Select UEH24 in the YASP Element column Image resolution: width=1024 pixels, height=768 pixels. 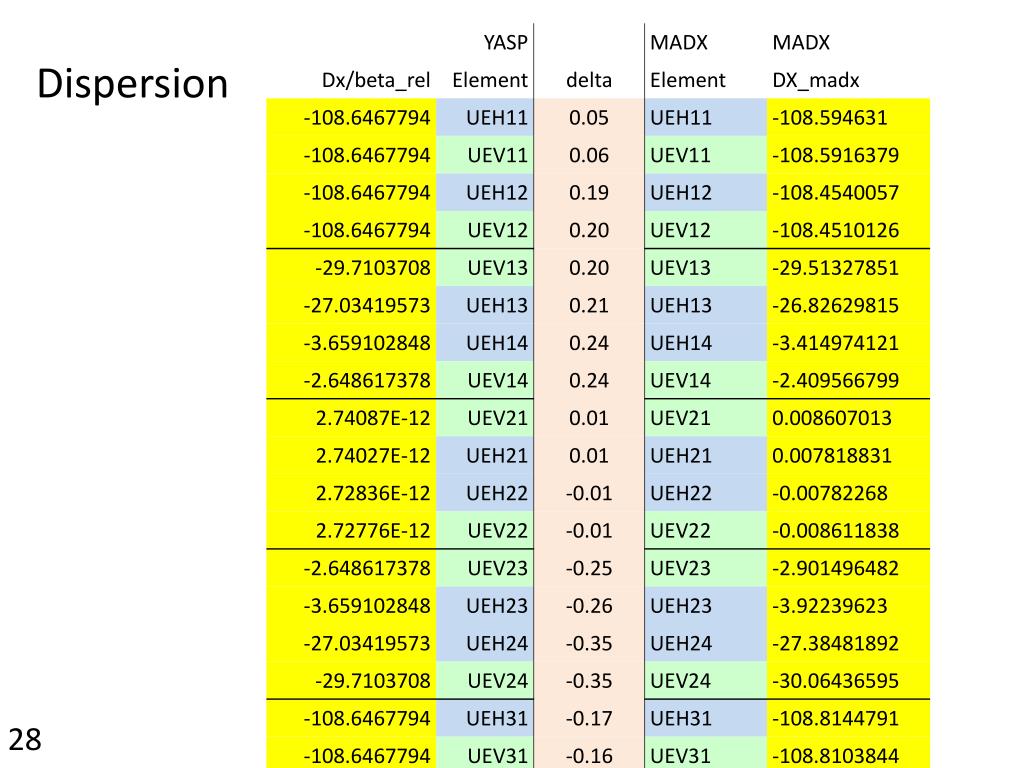497,643
